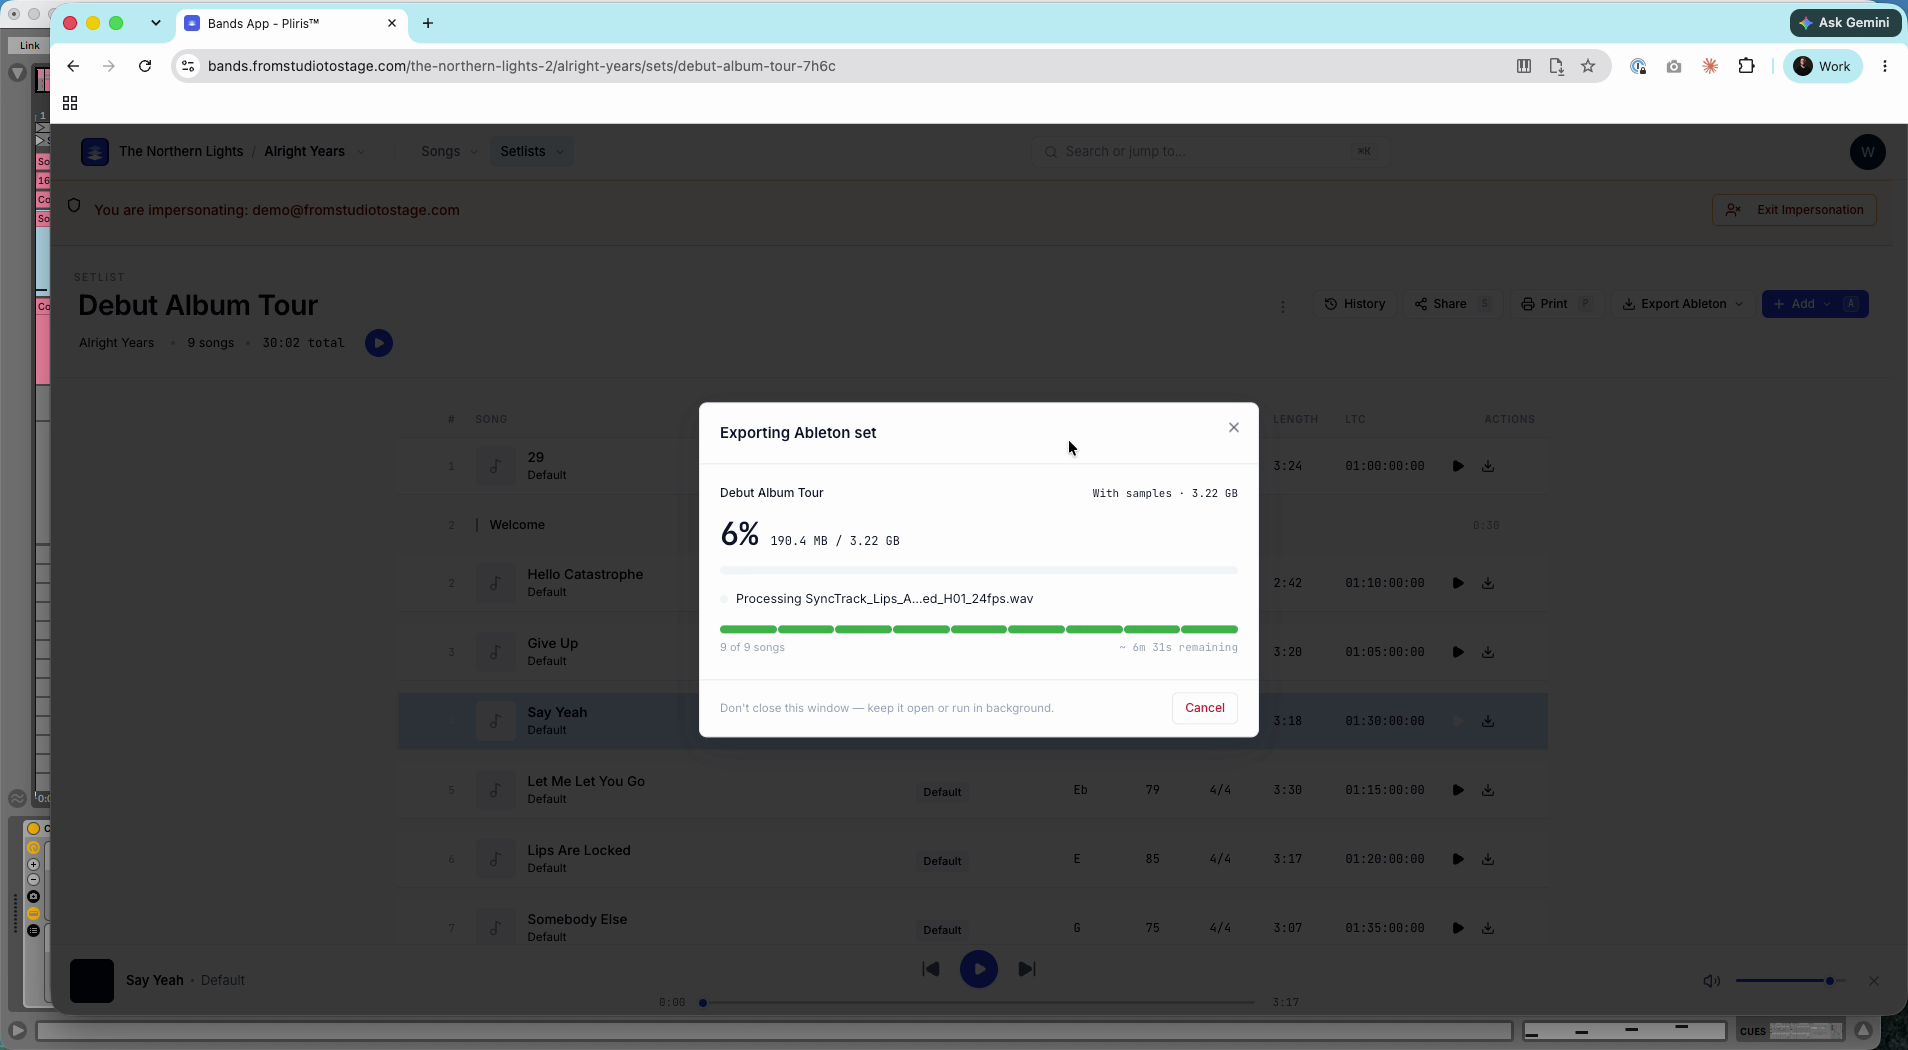View site information icon in address bar

click(188, 66)
